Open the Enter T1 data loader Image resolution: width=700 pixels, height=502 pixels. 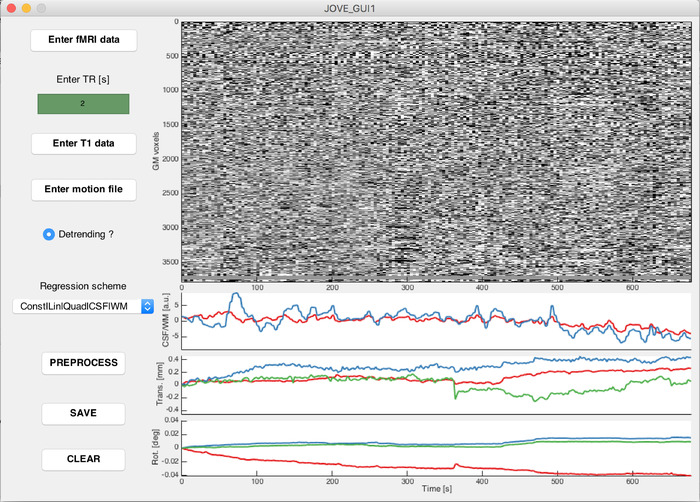click(x=83, y=143)
